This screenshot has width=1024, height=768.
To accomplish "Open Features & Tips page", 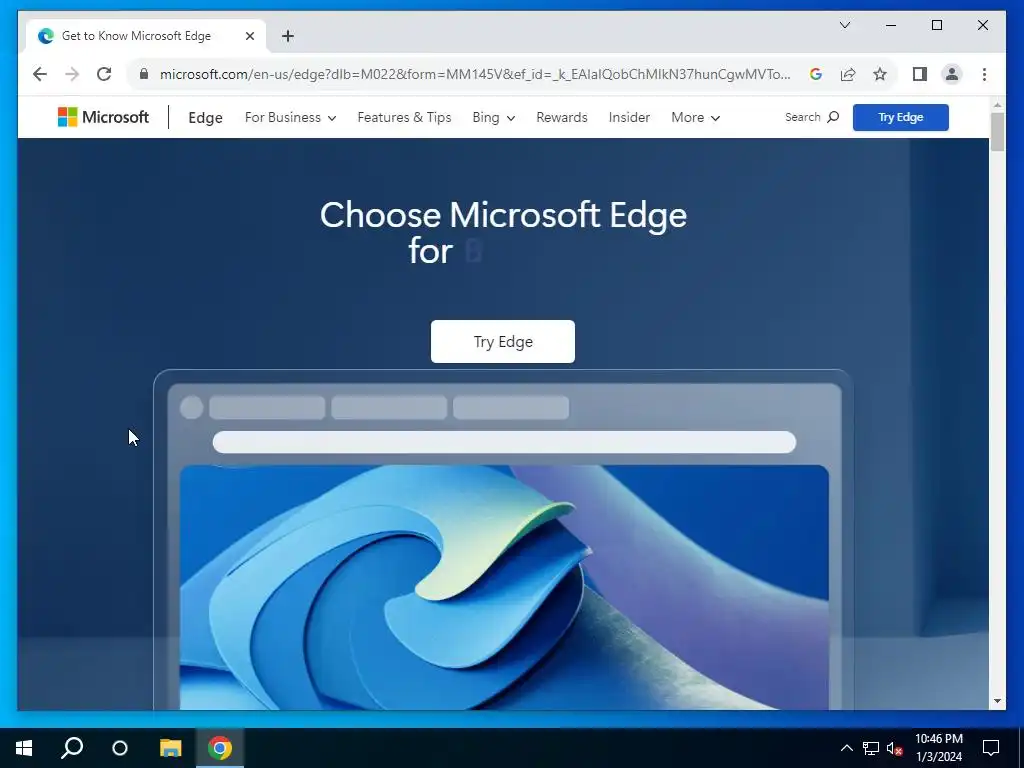I will click(404, 118).
